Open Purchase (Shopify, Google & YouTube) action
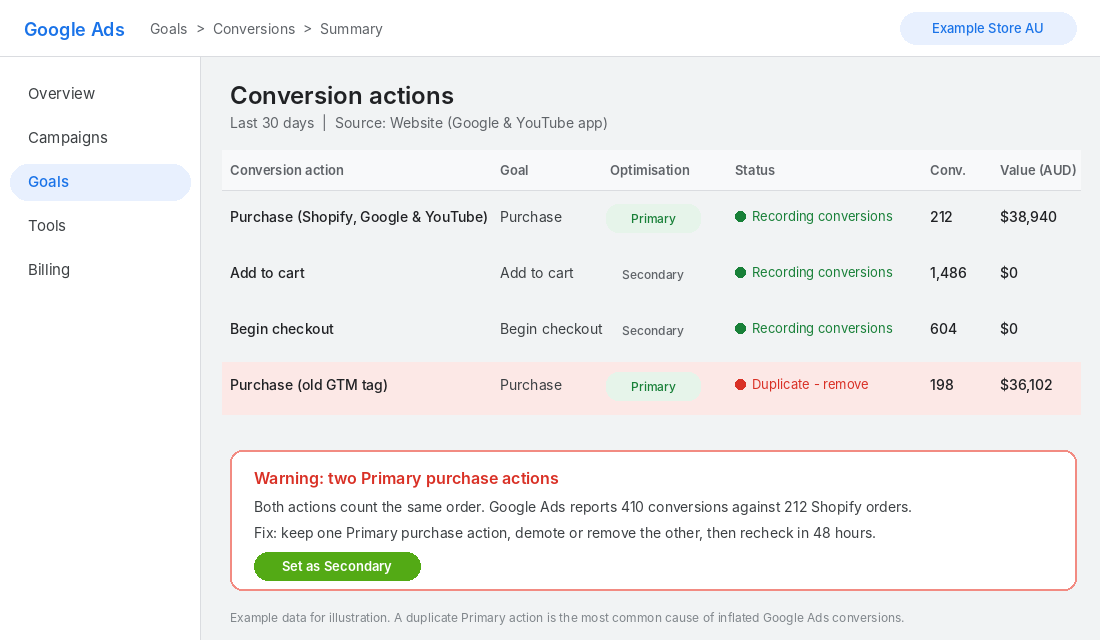Screen dimensions: 1100x640 click(358, 217)
